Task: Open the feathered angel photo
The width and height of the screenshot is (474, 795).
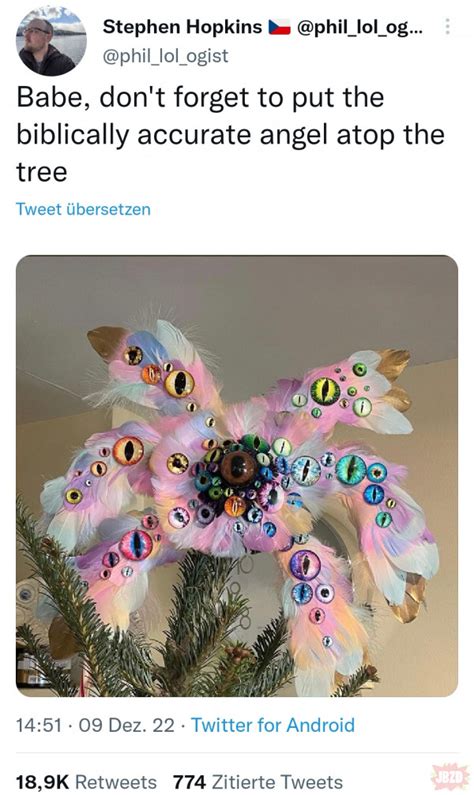Action: pos(237,476)
